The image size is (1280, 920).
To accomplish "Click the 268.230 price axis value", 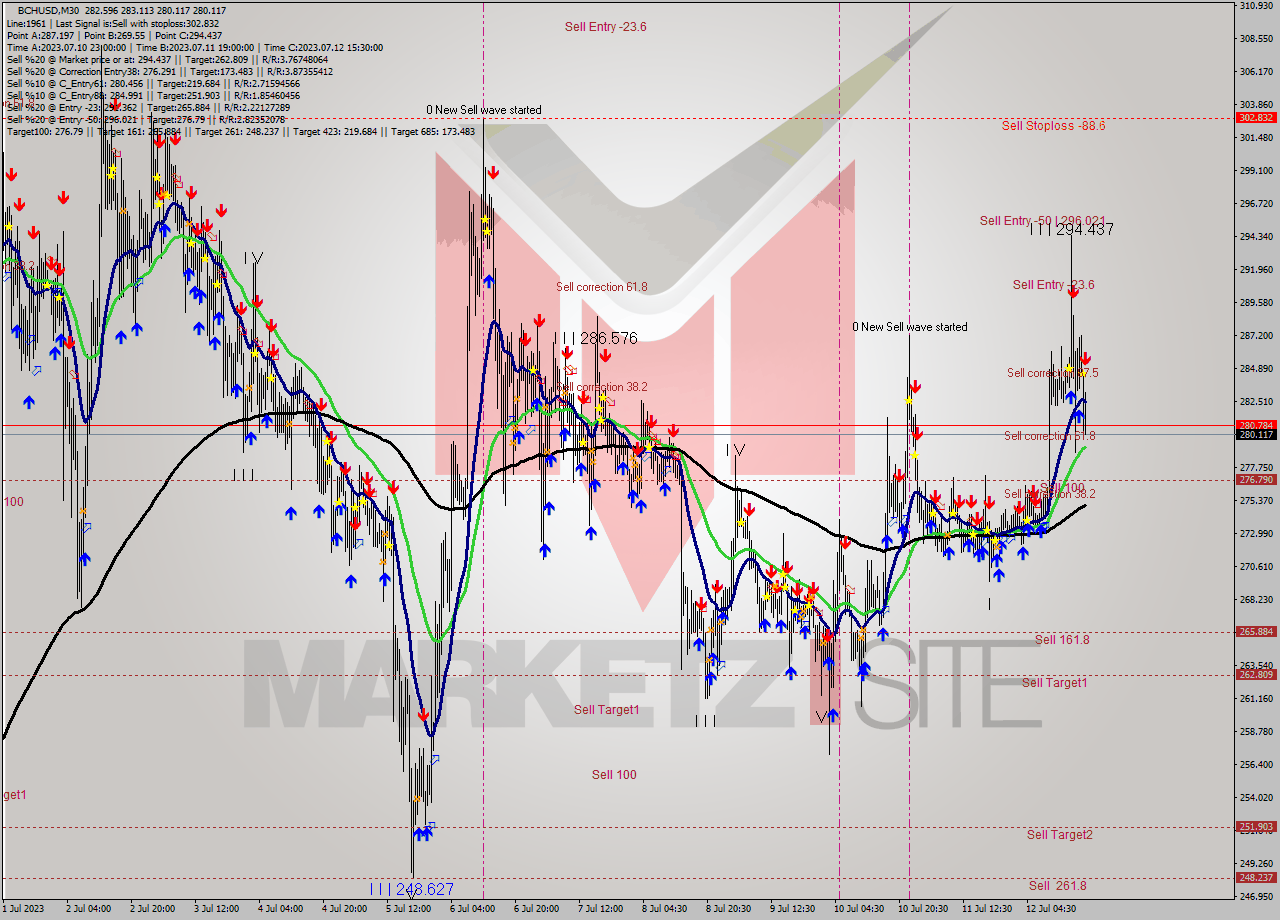I will (x=1255, y=599).
